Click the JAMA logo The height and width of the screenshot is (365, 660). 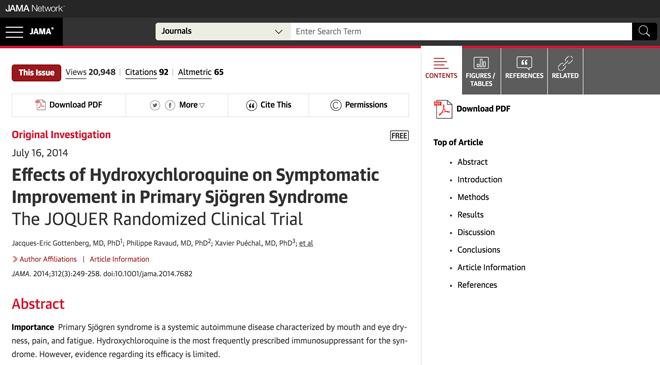pos(42,32)
